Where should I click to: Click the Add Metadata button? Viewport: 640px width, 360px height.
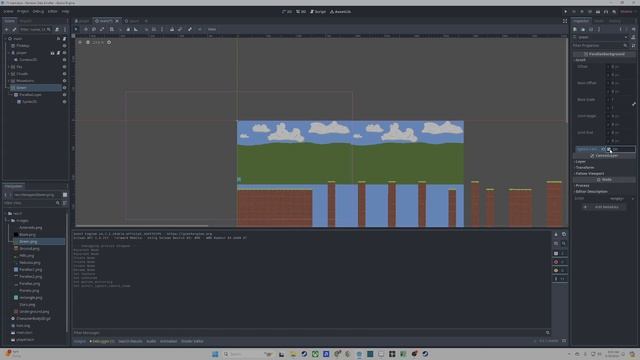[603, 207]
